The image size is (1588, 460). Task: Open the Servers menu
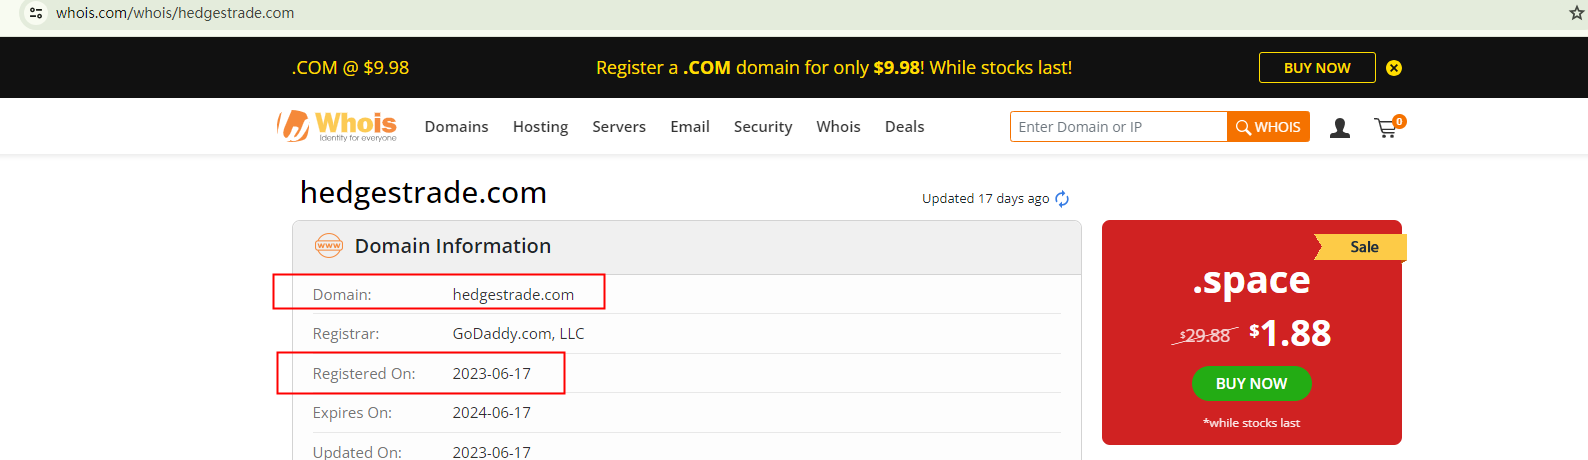pyautogui.click(x=619, y=127)
